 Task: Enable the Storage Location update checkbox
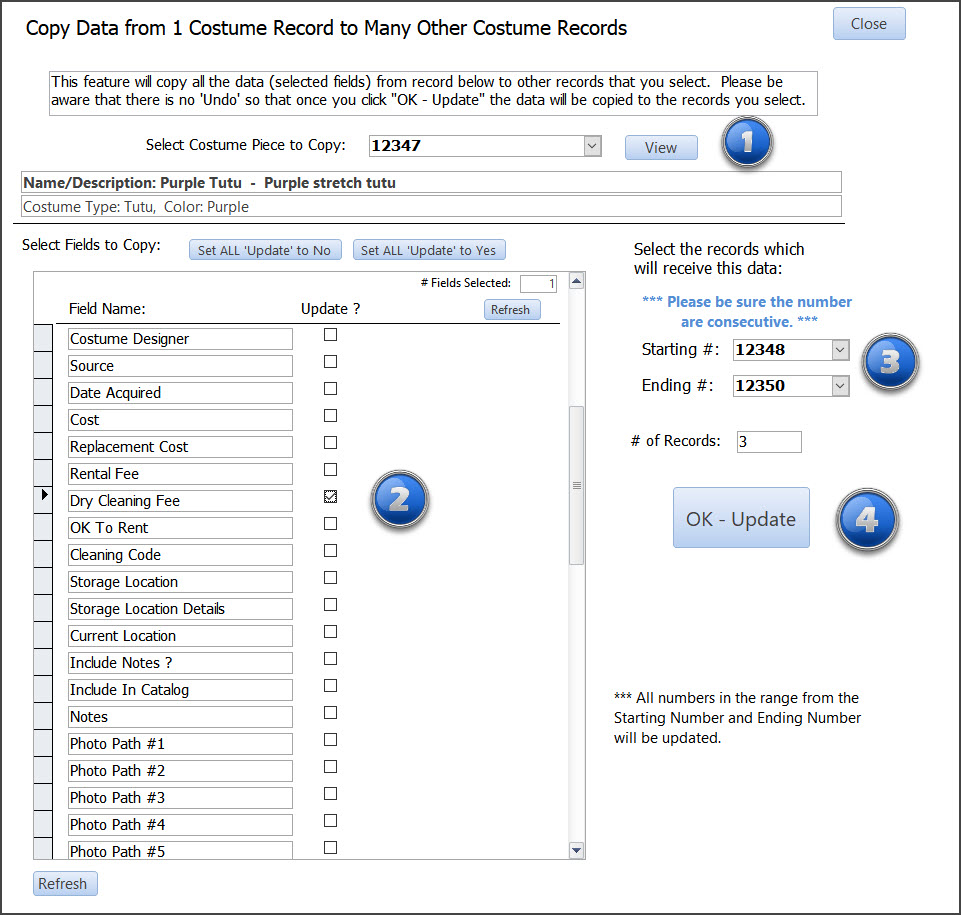coord(330,578)
